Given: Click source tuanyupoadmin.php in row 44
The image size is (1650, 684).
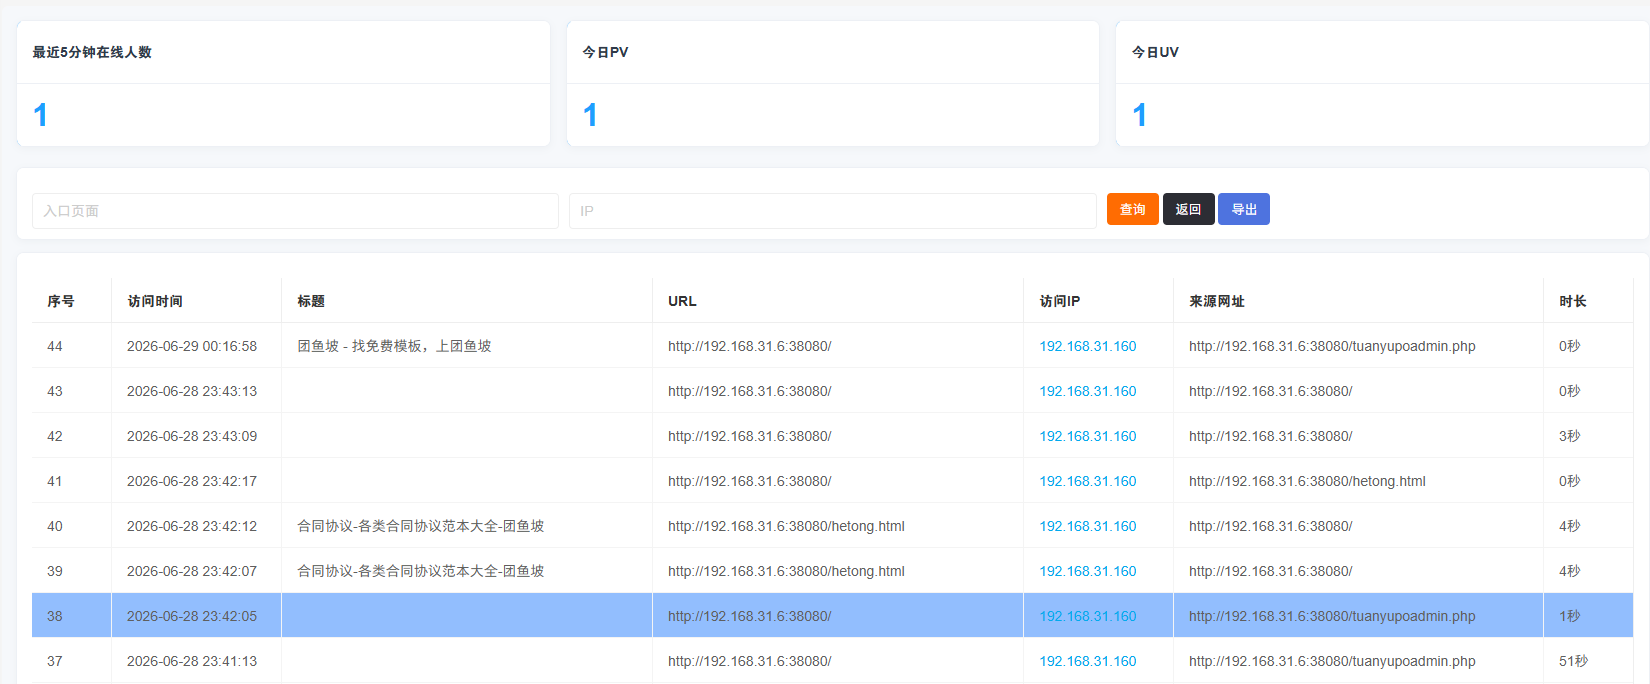Looking at the screenshot, I should (1332, 346).
